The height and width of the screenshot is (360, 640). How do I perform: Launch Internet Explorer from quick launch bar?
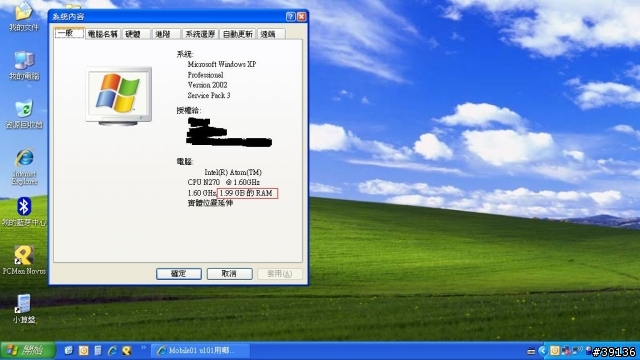[112, 351]
